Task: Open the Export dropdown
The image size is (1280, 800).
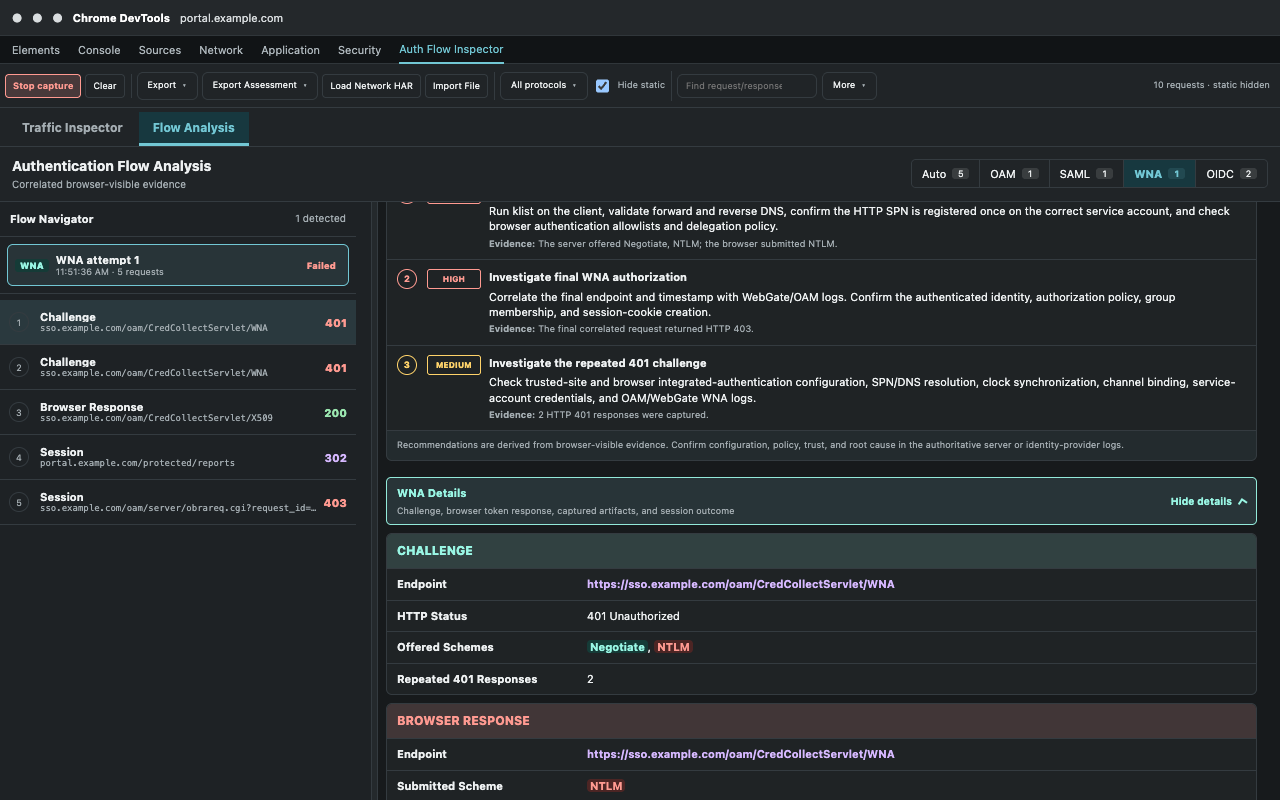Action: click(167, 86)
